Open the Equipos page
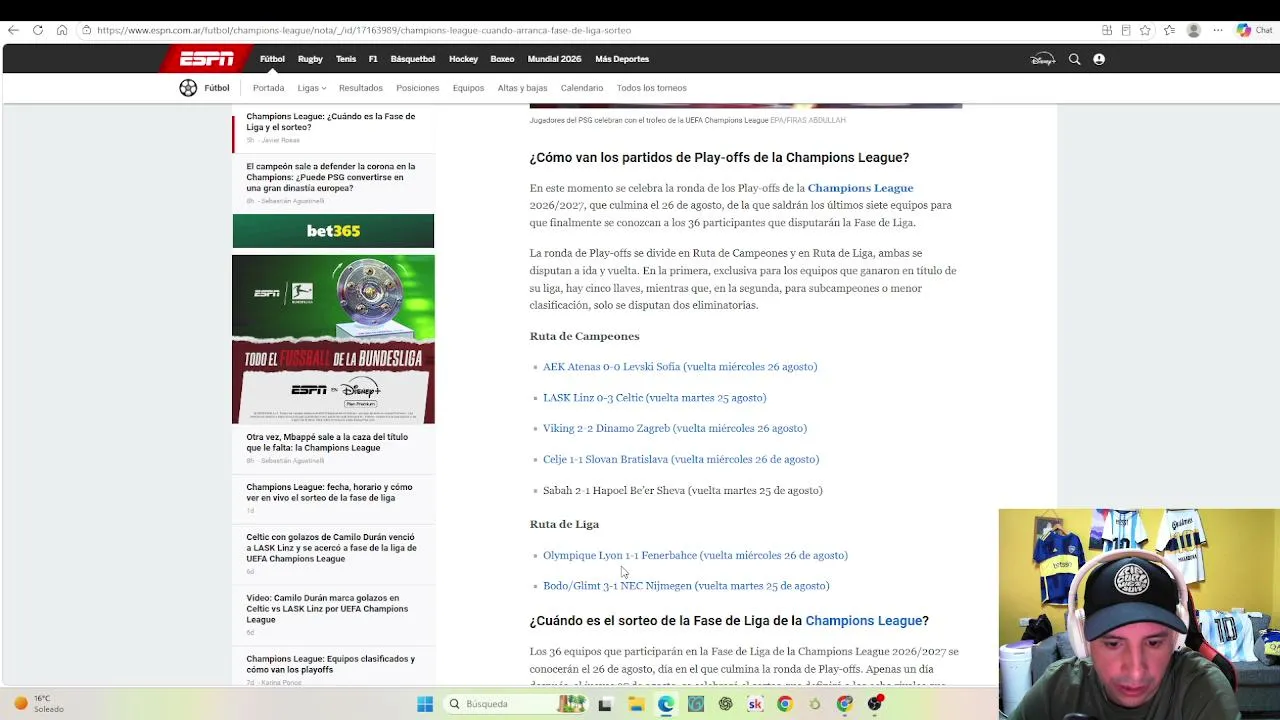This screenshot has width=1280, height=720. click(468, 88)
